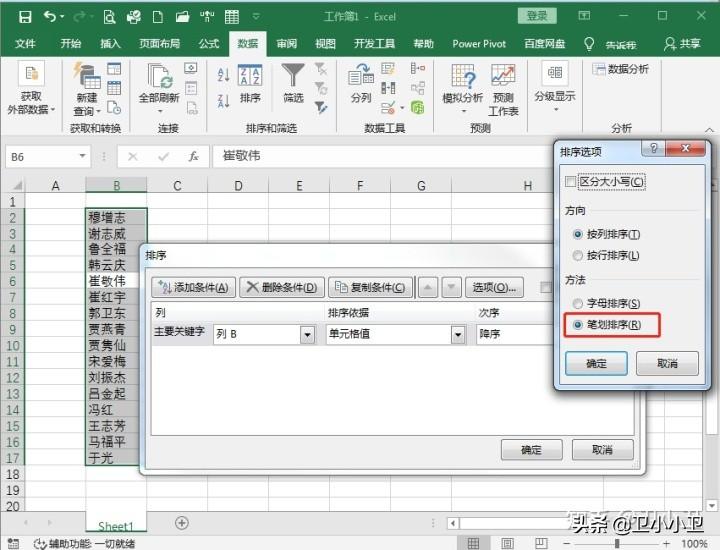The image size is (720, 550).
Task: Switch to Normal view icon in status bar
Action: [473, 544]
